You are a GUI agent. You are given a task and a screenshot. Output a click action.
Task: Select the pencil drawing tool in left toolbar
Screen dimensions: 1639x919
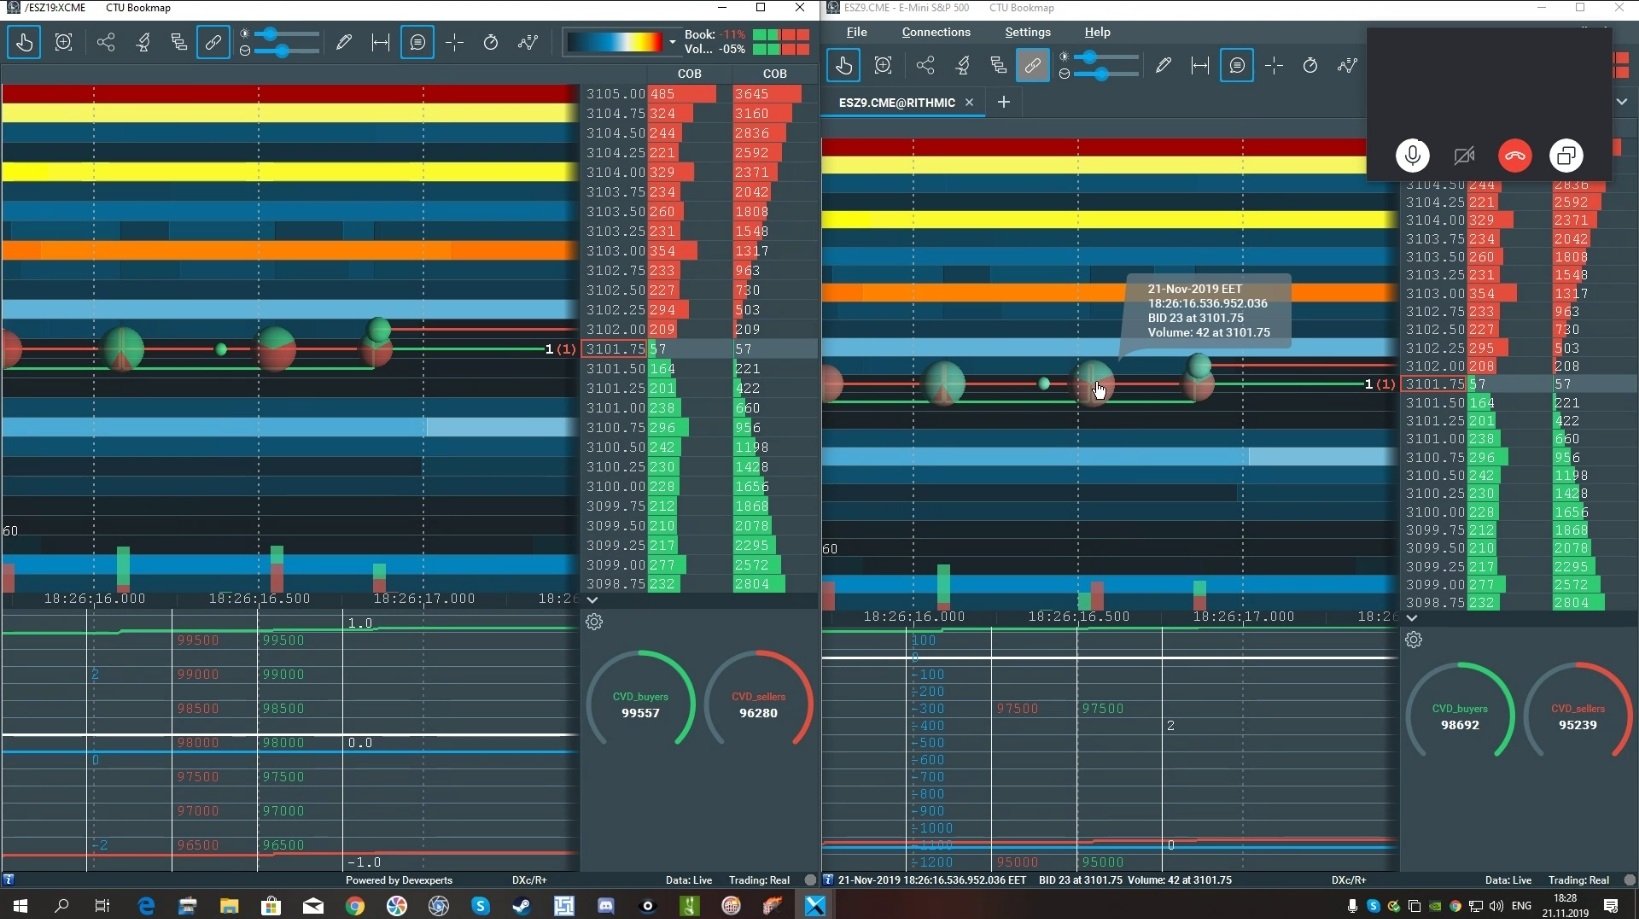coord(344,42)
